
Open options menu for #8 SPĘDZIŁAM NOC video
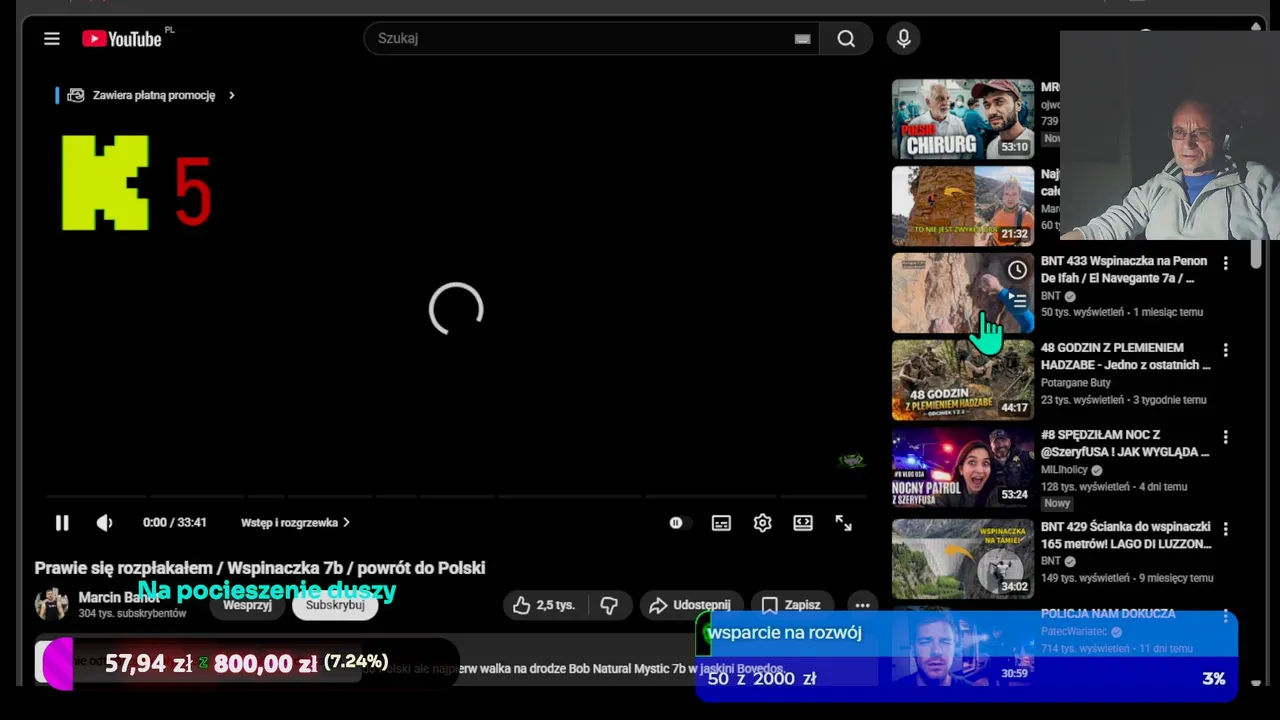pyautogui.click(x=1226, y=437)
